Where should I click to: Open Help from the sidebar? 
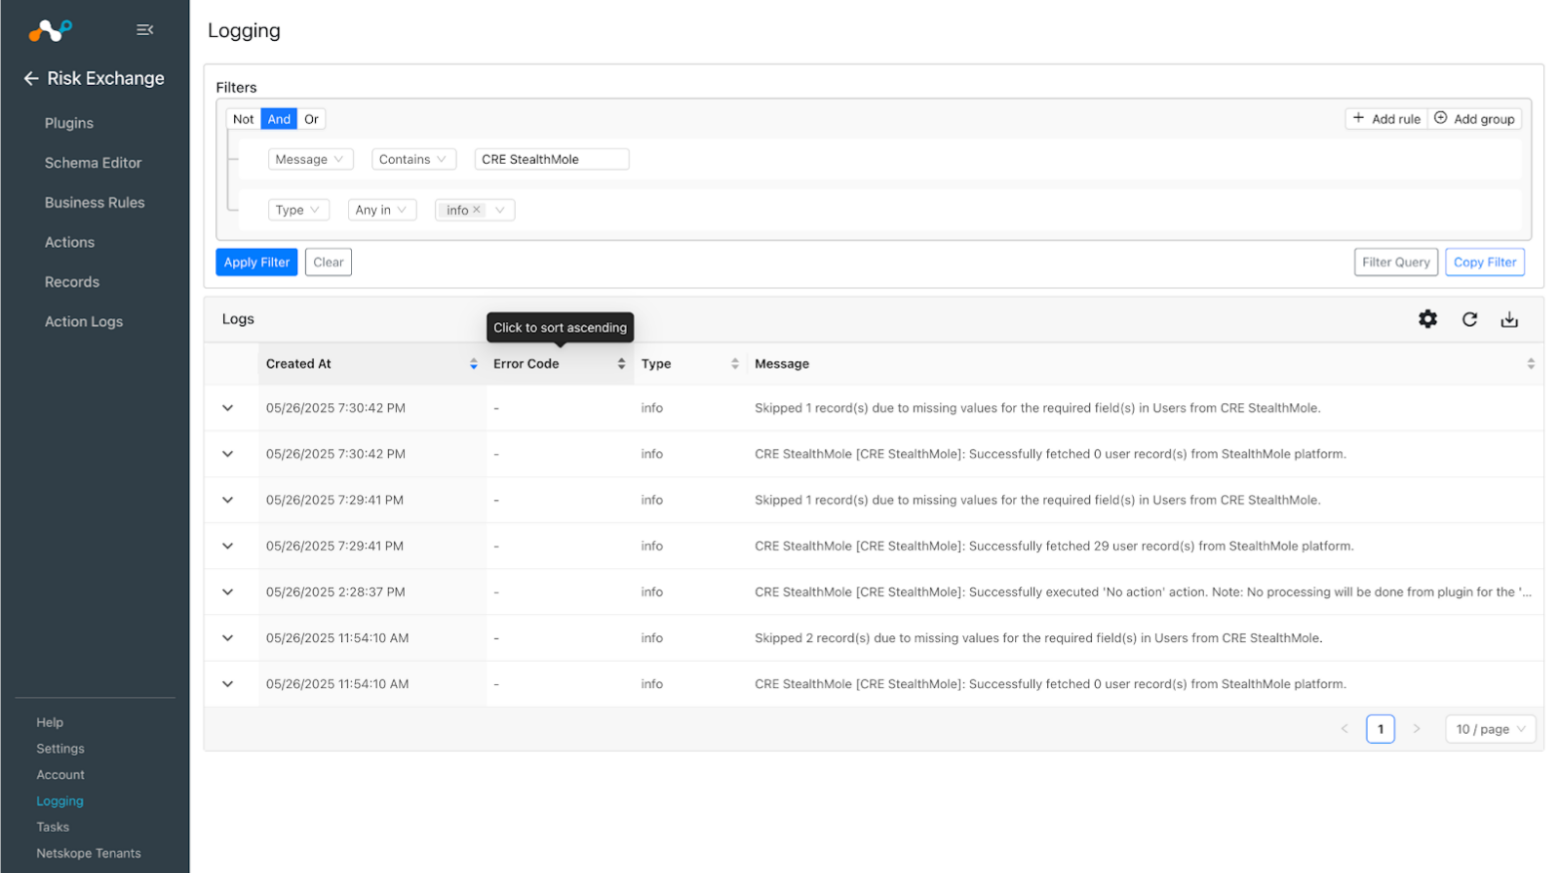coord(50,722)
